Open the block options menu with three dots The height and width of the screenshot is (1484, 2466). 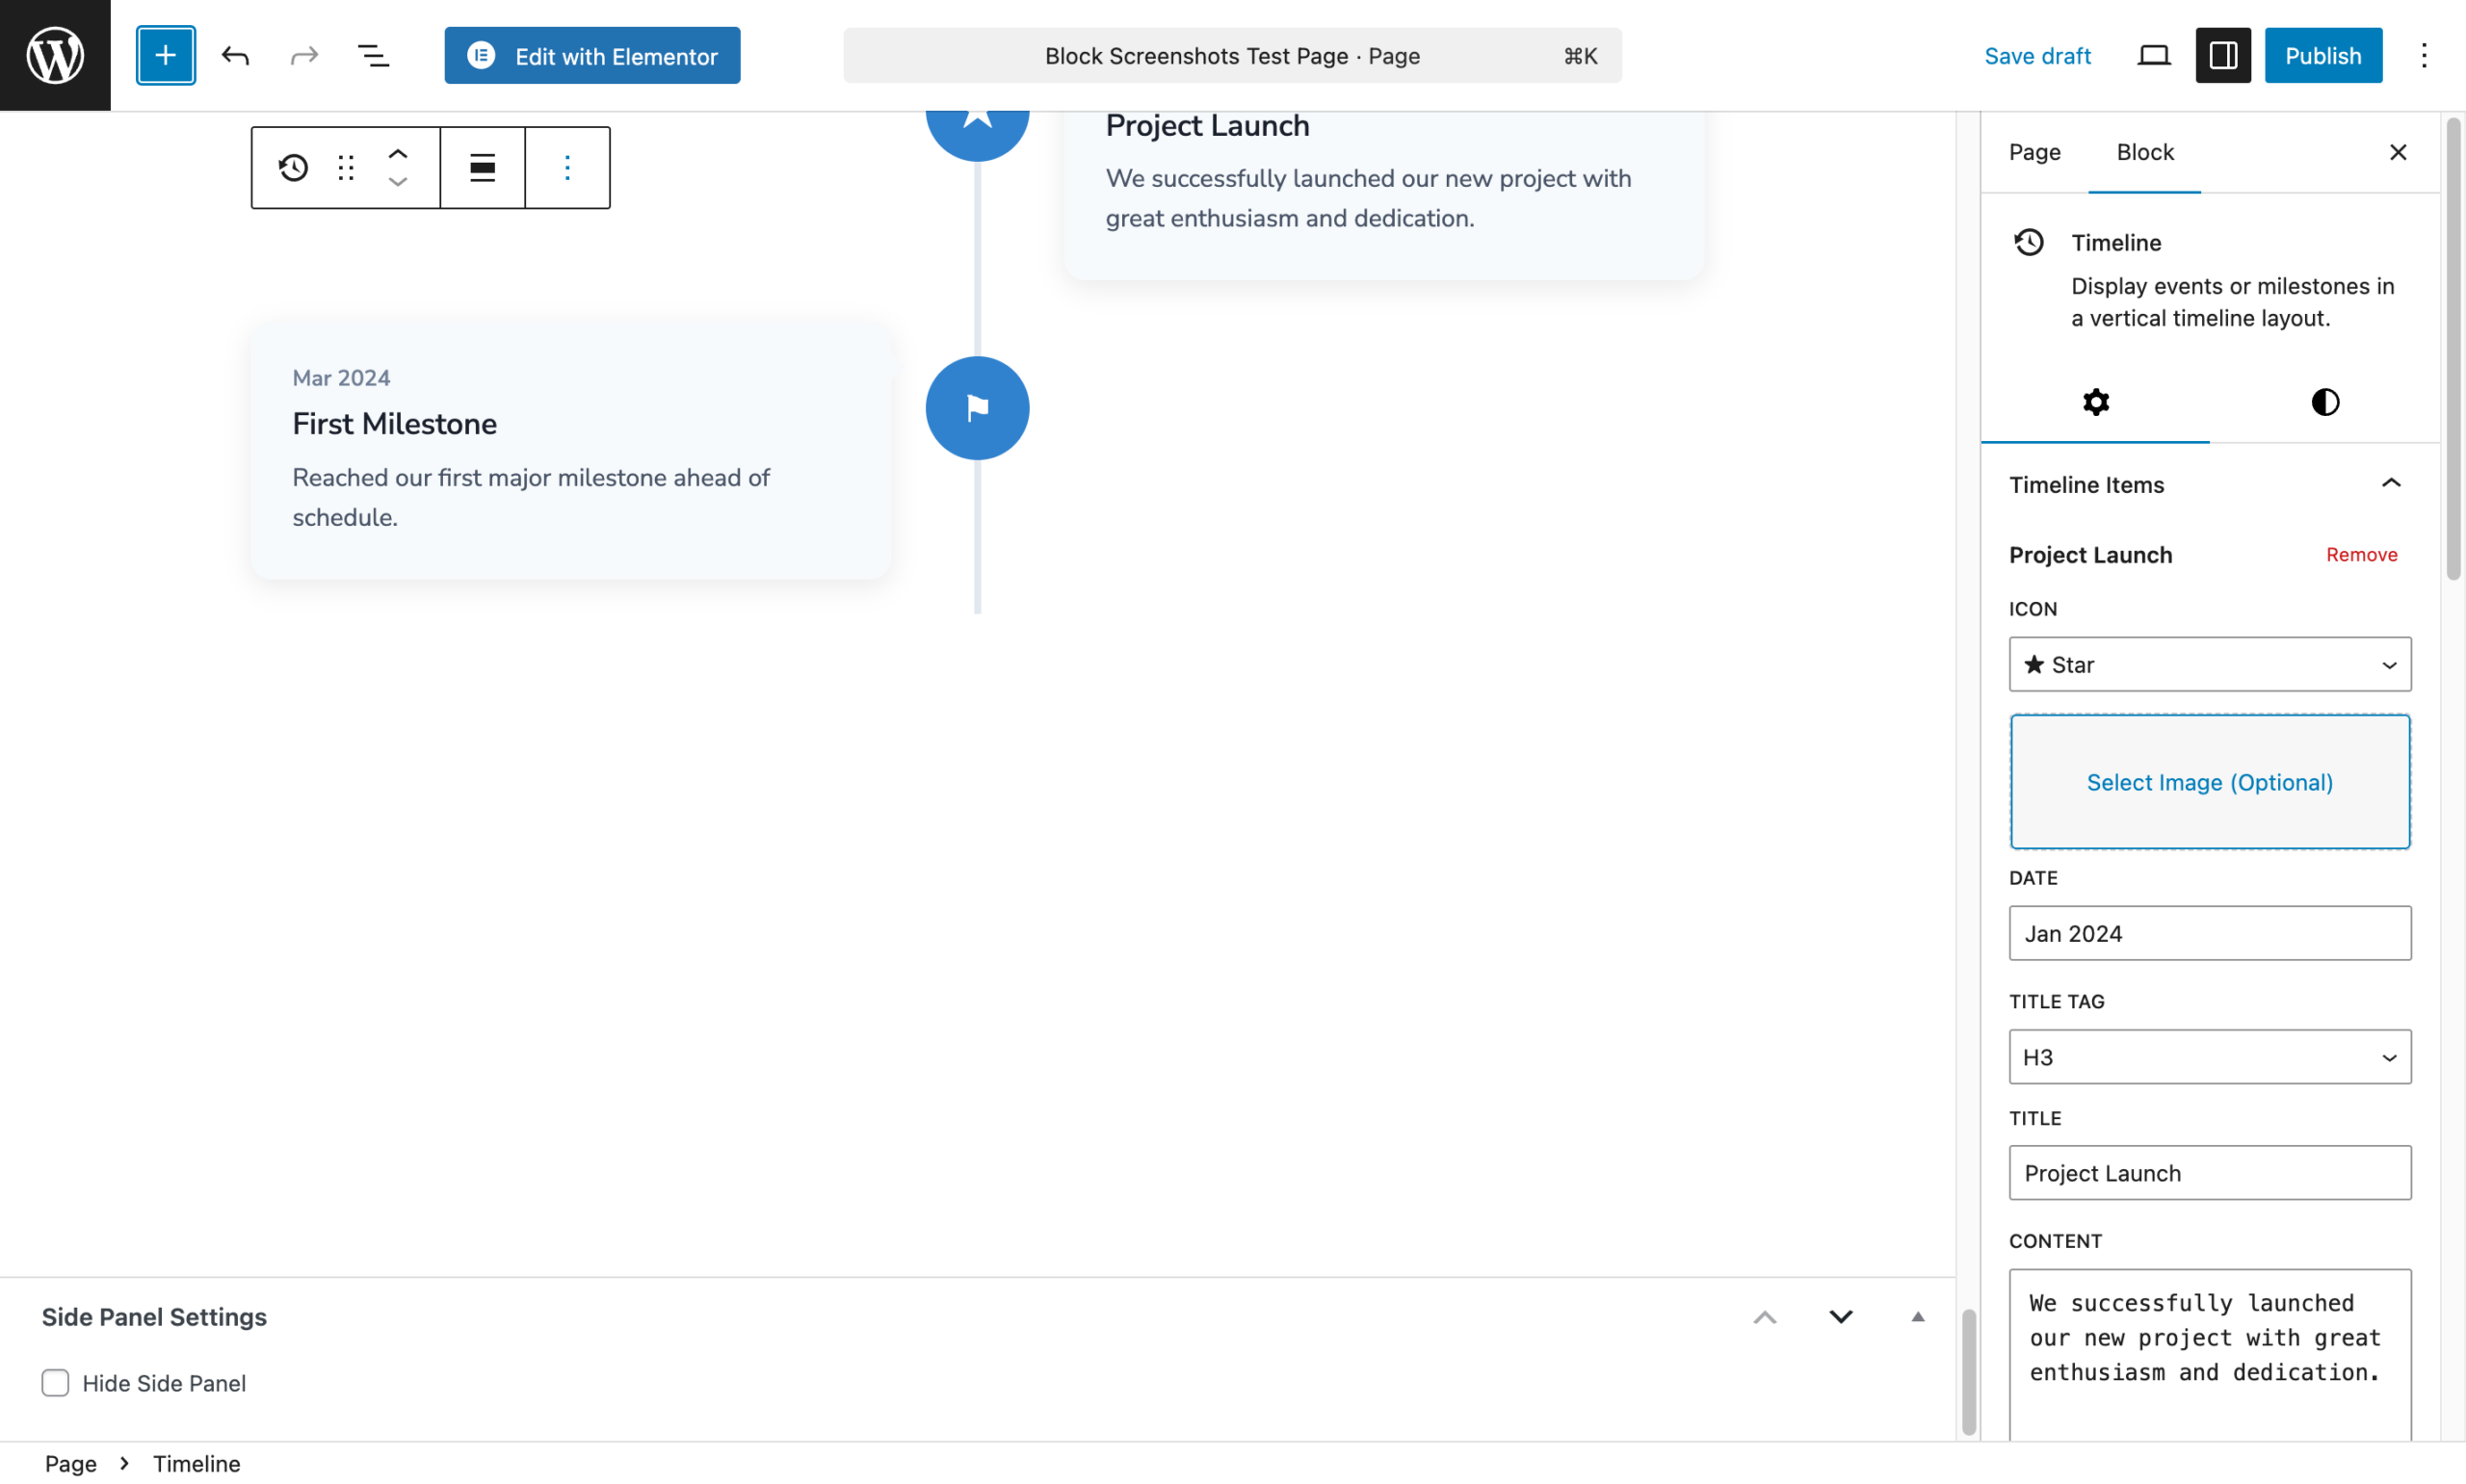tap(567, 167)
